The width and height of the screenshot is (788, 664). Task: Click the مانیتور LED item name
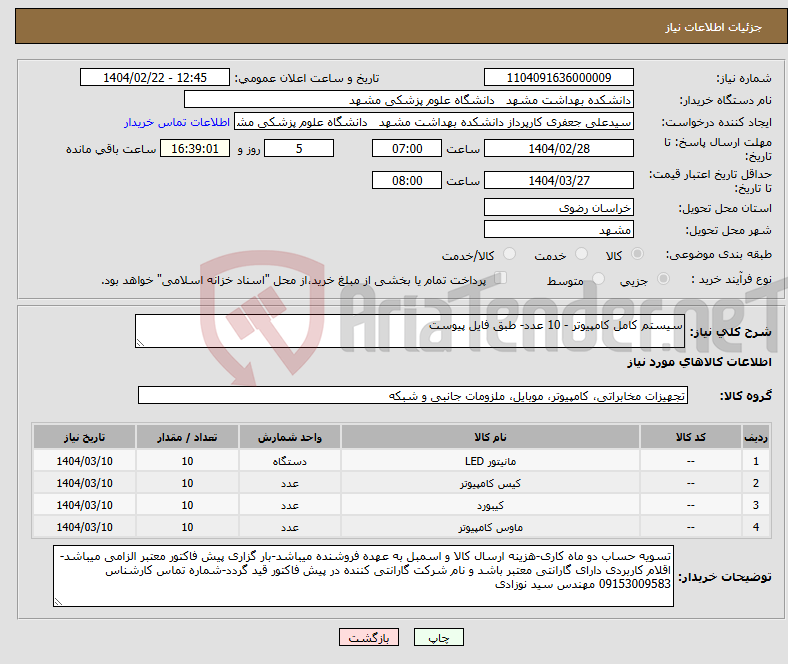[490, 461]
